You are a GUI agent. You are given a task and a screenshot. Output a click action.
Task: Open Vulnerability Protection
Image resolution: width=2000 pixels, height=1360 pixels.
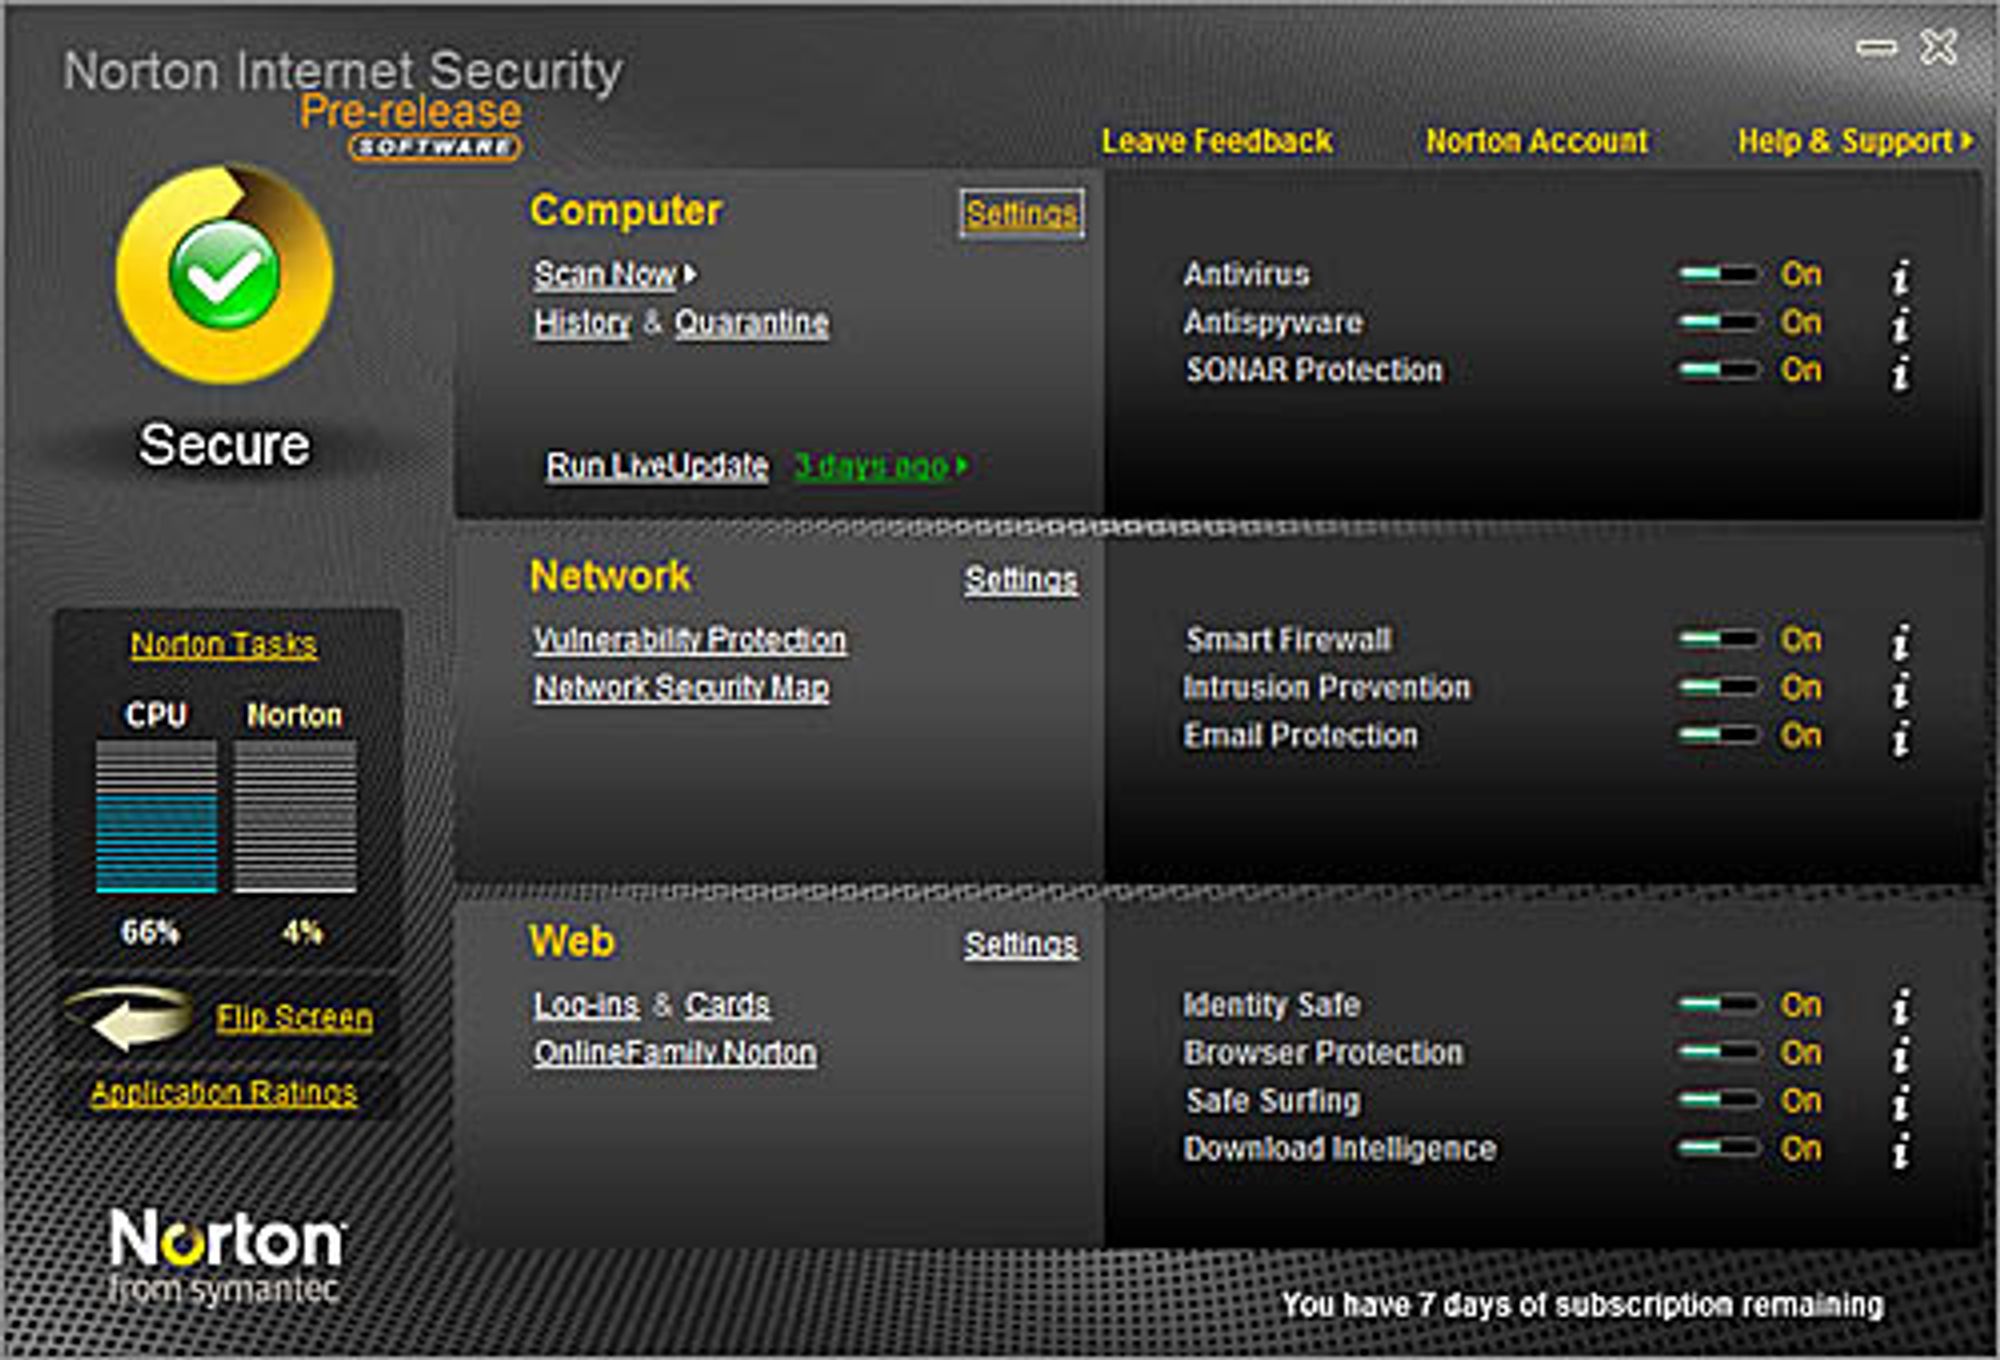coord(690,640)
